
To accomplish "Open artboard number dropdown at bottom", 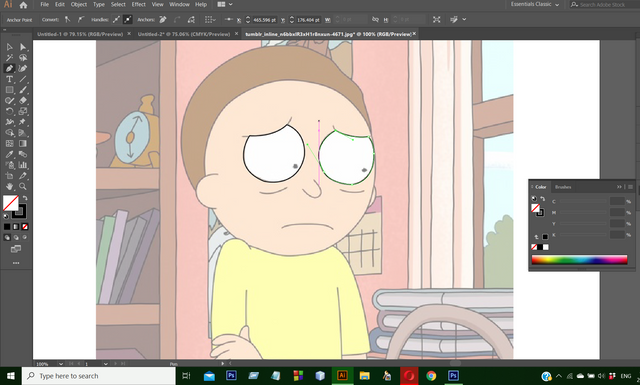I will [x=105, y=363].
